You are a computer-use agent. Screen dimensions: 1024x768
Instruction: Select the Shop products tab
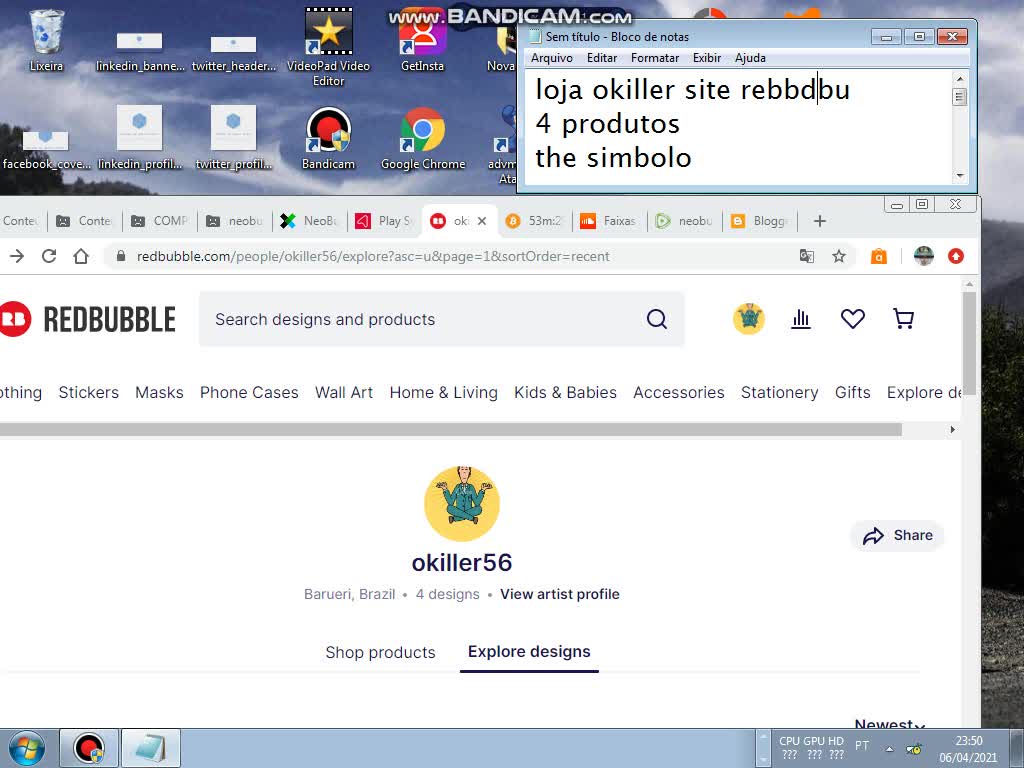pyautogui.click(x=380, y=652)
